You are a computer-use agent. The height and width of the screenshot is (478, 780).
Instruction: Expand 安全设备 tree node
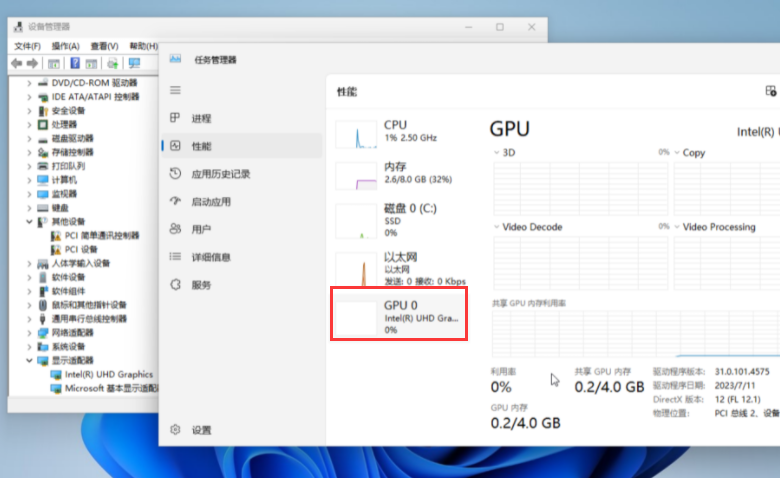(x=29, y=110)
